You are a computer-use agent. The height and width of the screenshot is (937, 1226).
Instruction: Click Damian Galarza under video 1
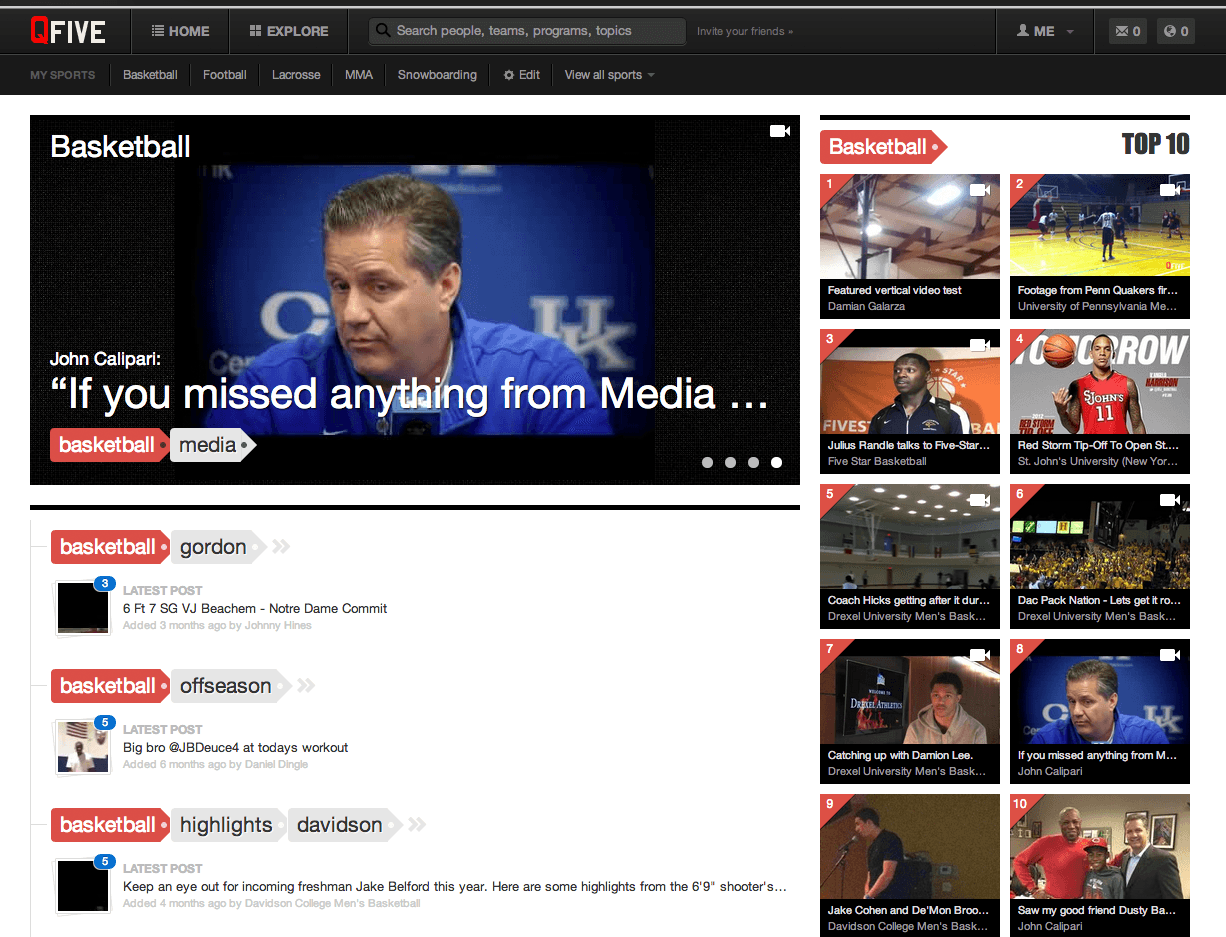pyautogui.click(x=866, y=306)
